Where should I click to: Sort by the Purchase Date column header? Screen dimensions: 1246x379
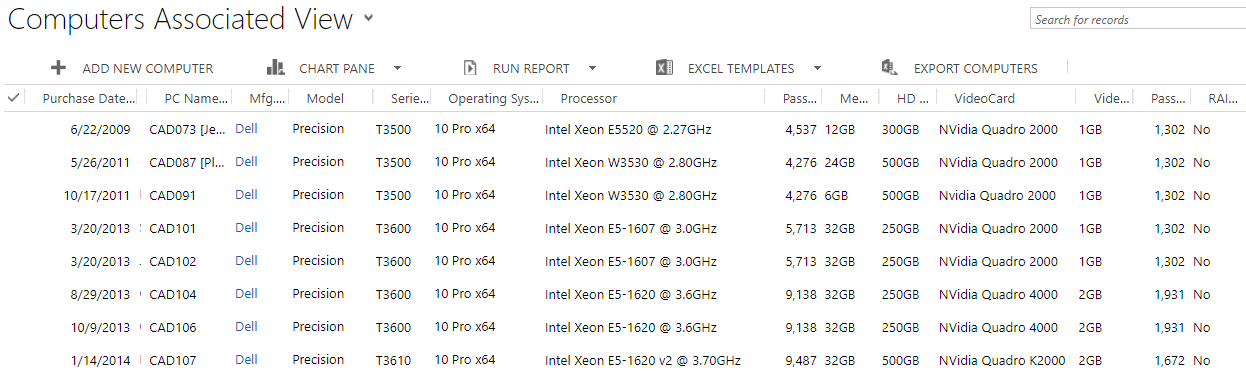tap(88, 98)
